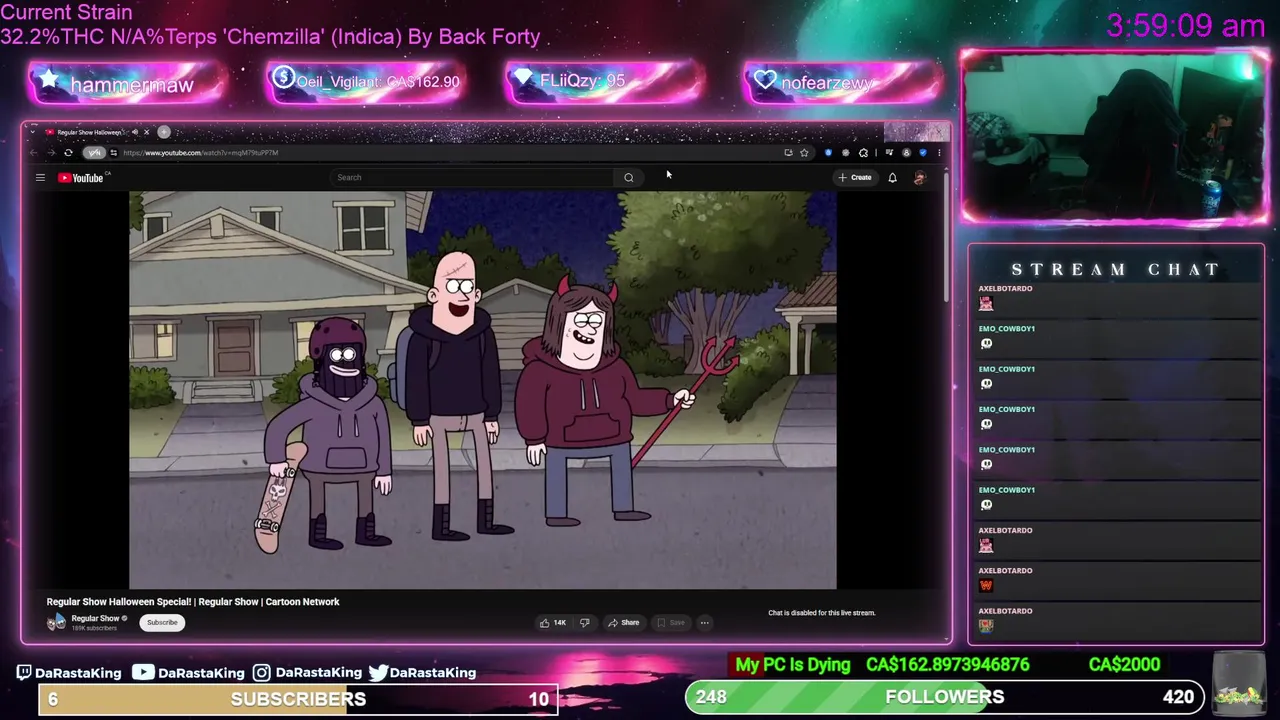Click the video player frame
1280x720 pixels.
(483, 390)
